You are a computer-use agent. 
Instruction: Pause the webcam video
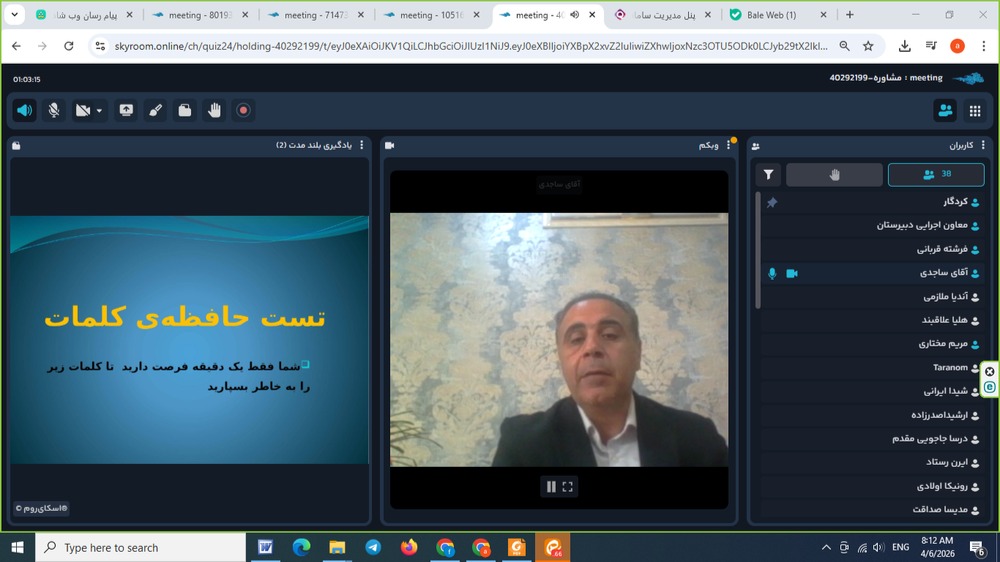click(x=551, y=487)
